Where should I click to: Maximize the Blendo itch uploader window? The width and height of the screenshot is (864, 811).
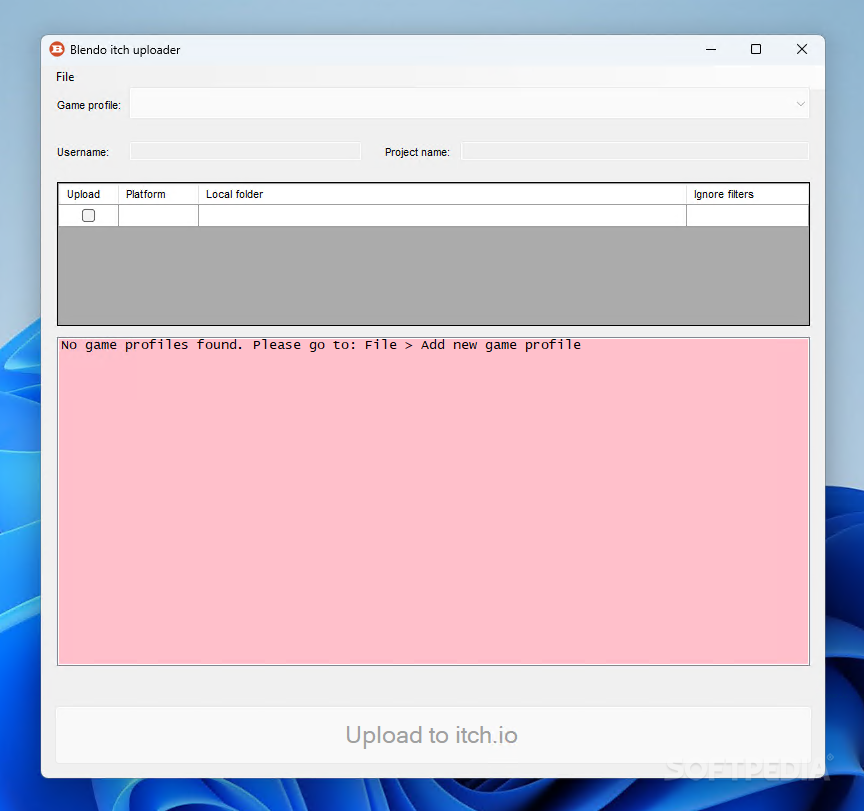tap(756, 50)
